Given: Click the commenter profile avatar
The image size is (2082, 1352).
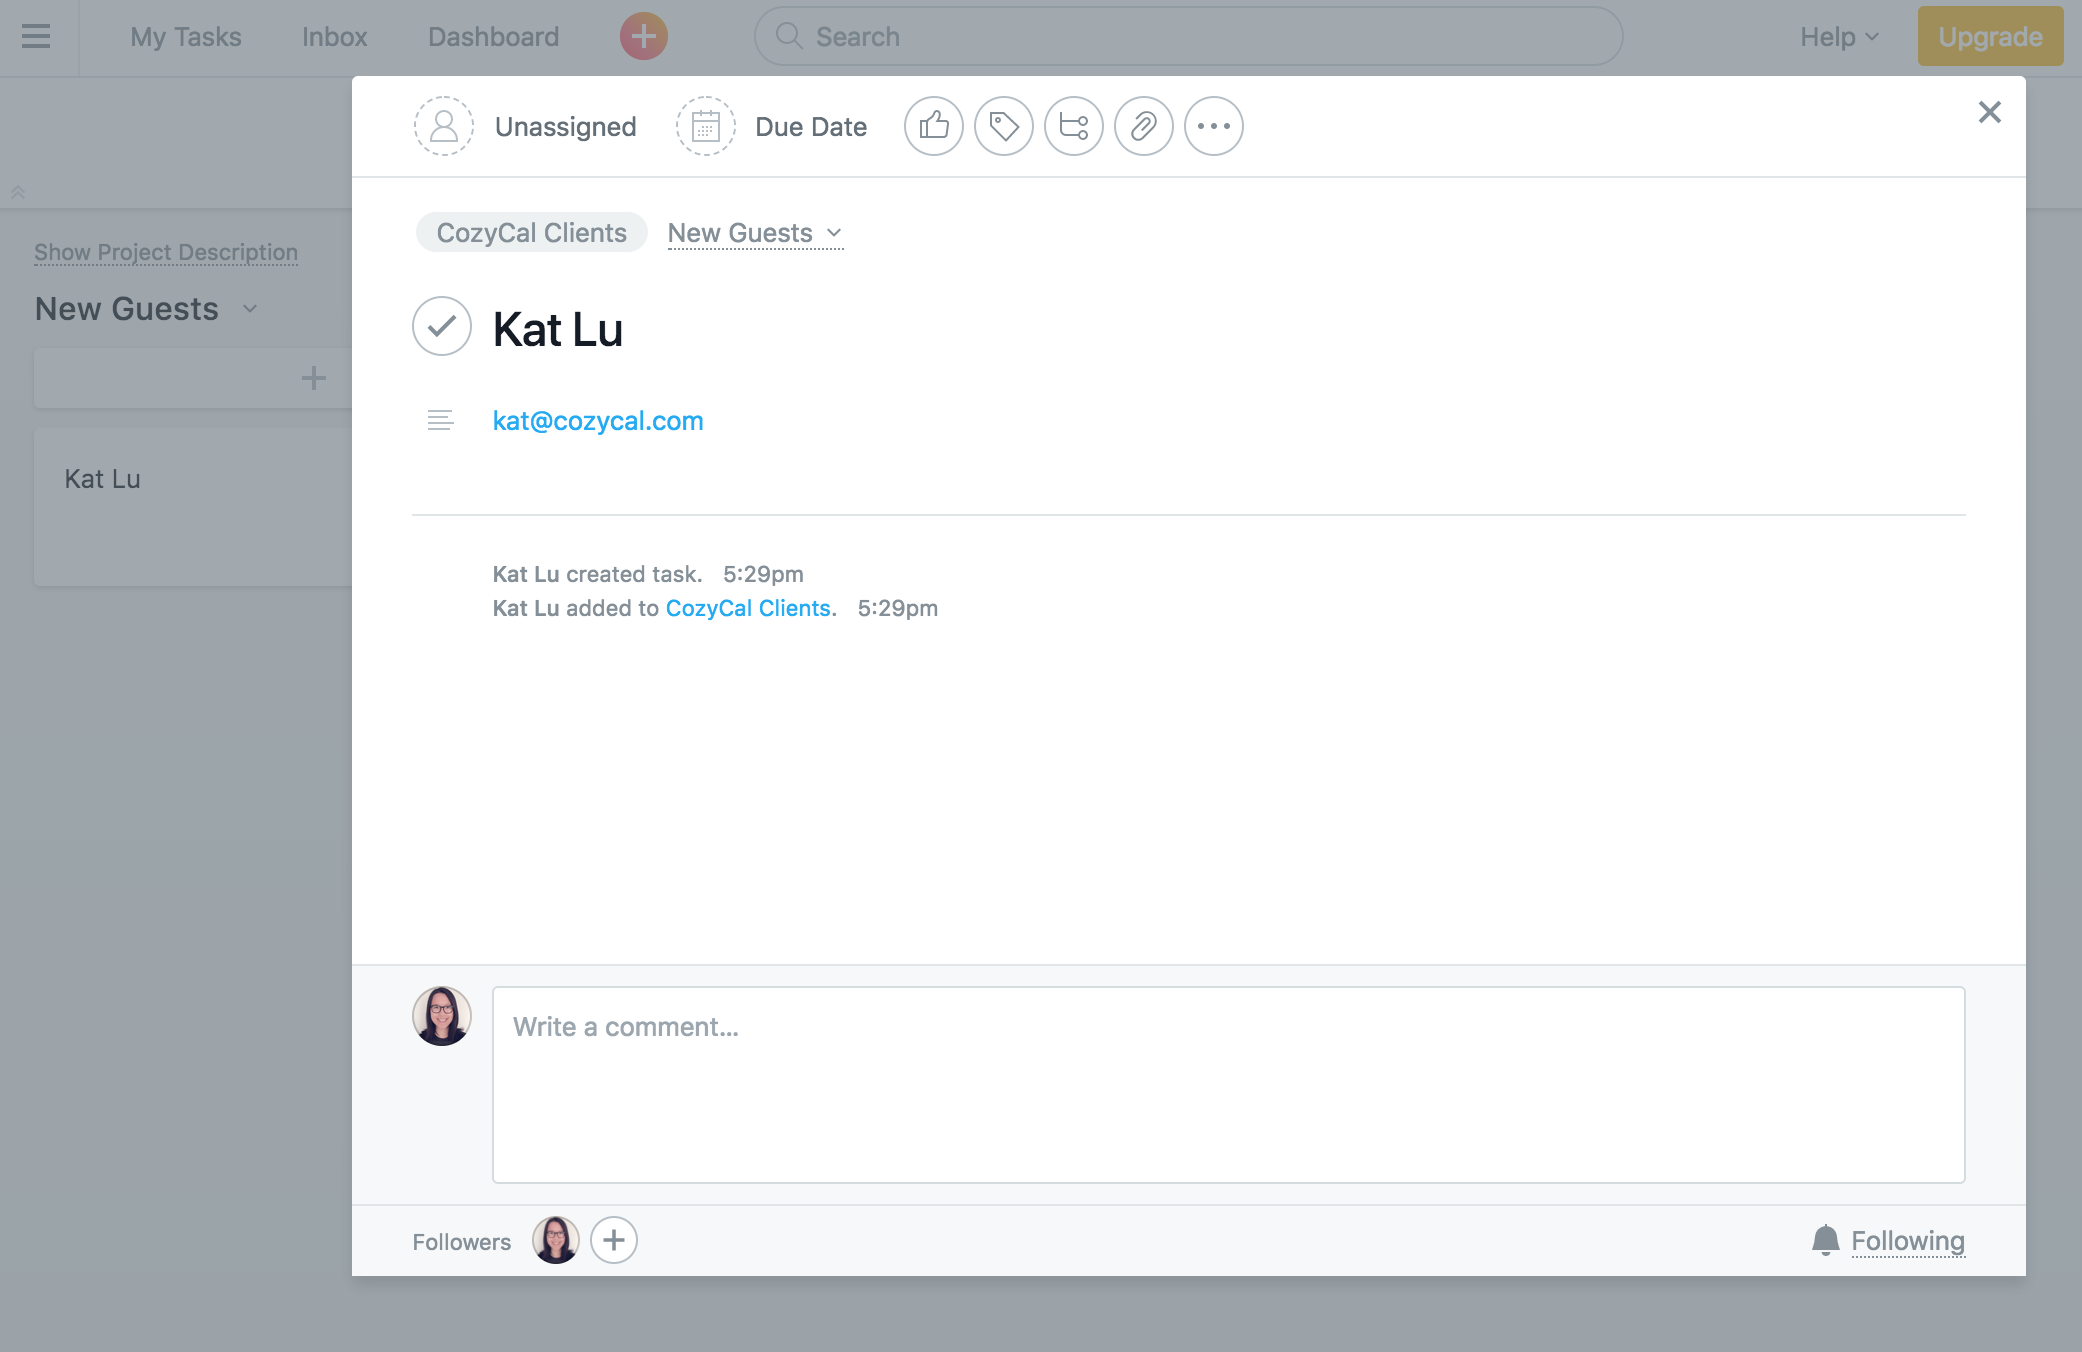Looking at the screenshot, I should pos(442,1016).
